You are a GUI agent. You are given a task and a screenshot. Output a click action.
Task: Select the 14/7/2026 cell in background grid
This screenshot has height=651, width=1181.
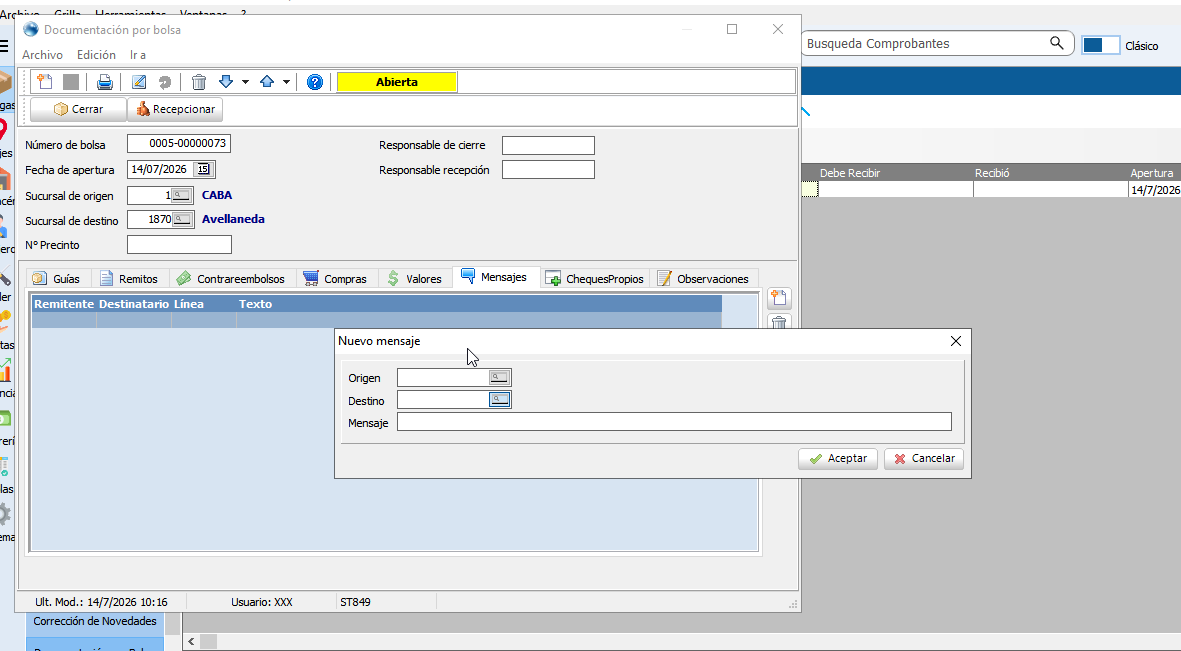(x=1155, y=190)
